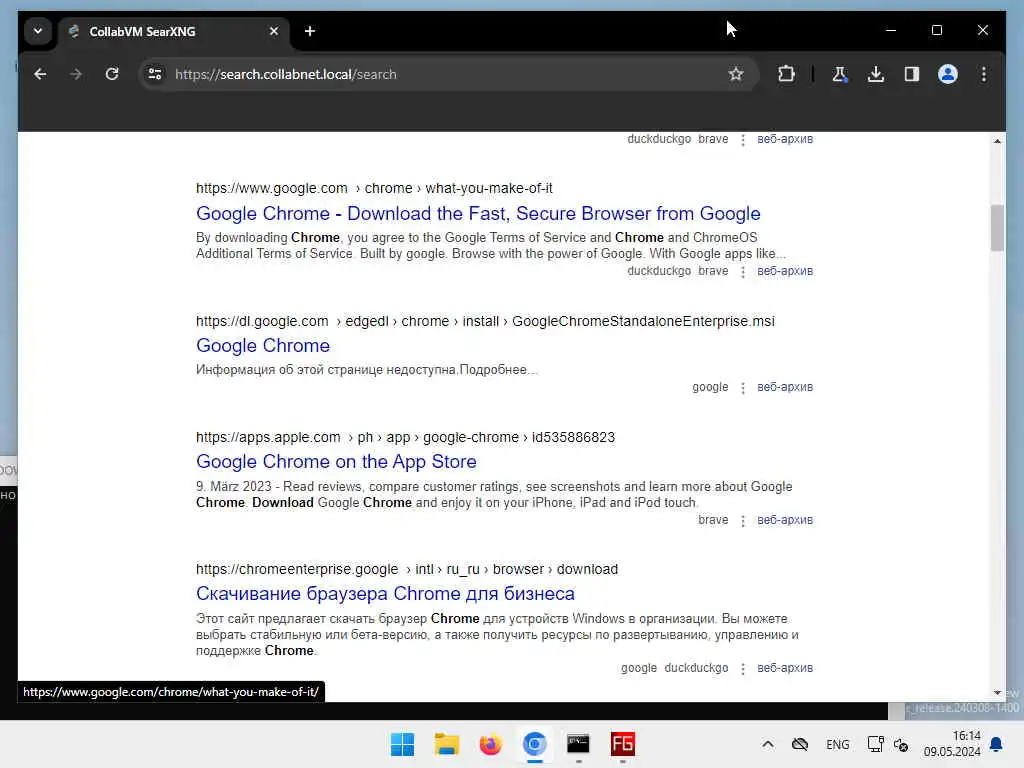Screen dimensions: 1024x768
Task: Click the scrollbar up arrow
Action: [x=997, y=141]
